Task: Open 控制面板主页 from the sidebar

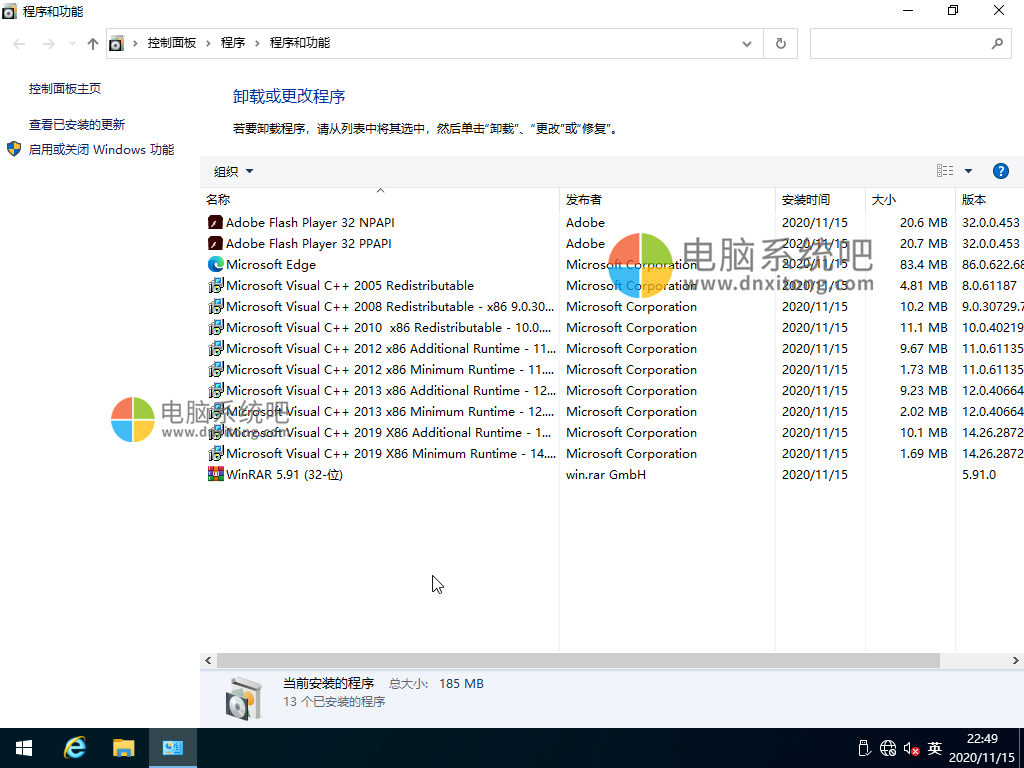Action: click(66, 88)
